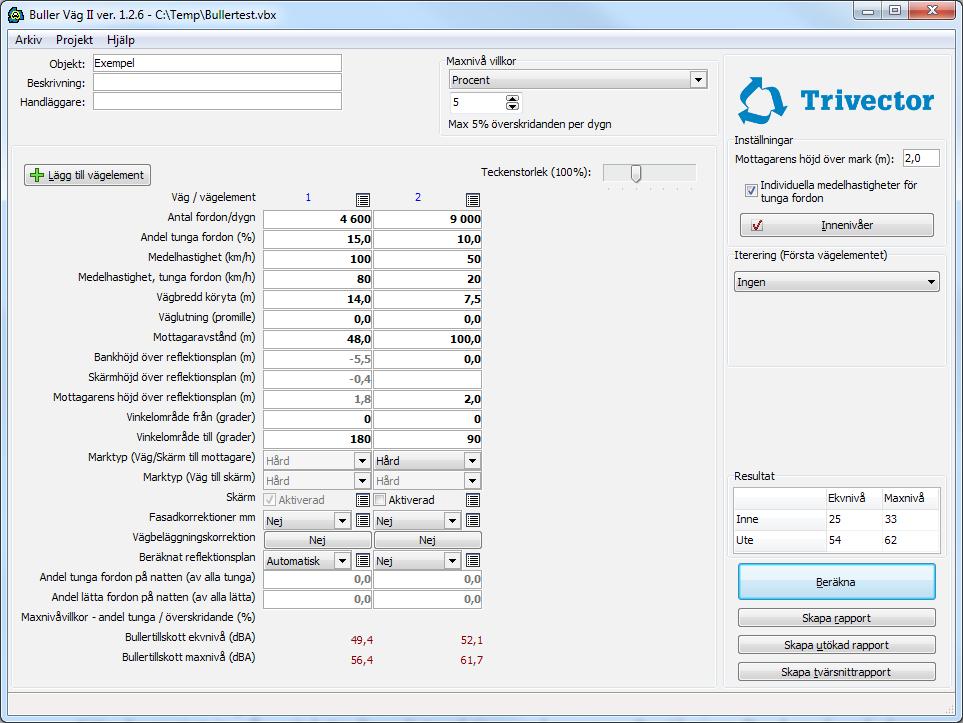The image size is (963, 723).
Task: Open the list icon beside road element 1 header
Action: (x=362, y=200)
